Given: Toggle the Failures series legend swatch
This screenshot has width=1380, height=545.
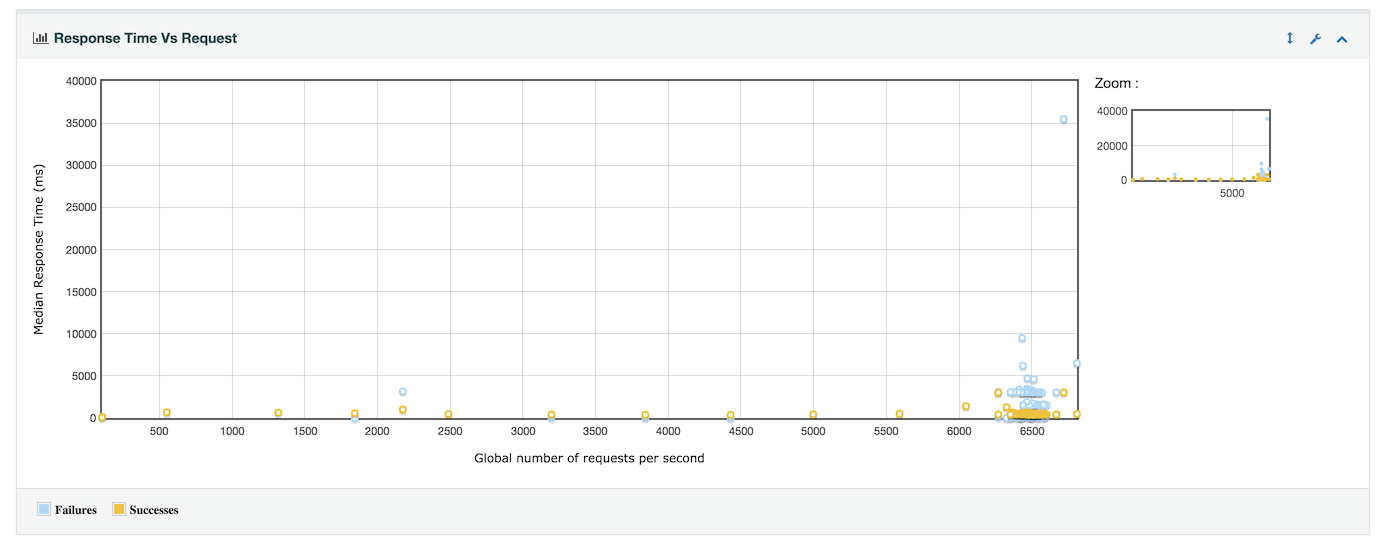Looking at the screenshot, I should pos(44,510).
